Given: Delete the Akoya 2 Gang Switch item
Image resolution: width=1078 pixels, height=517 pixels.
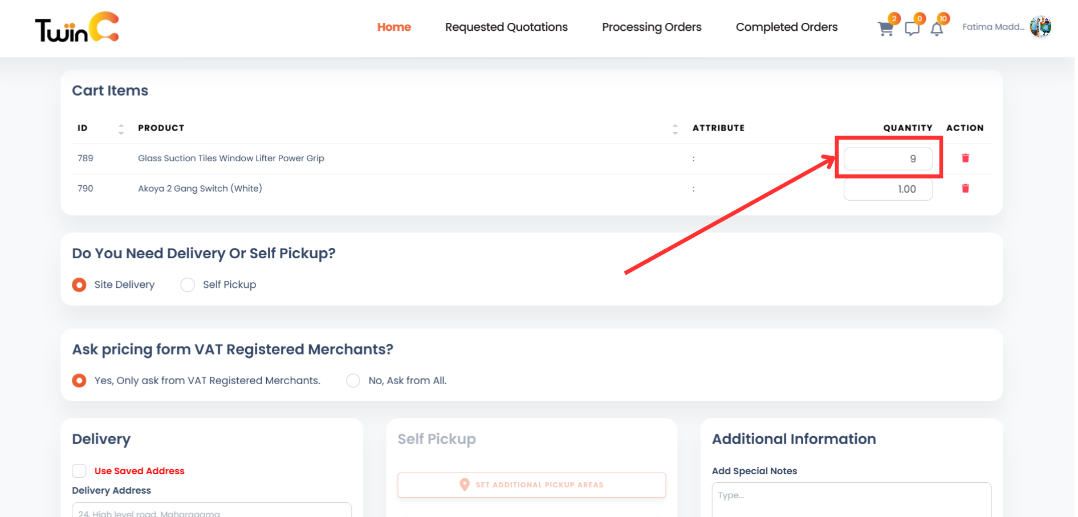Looking at the screenshot, I should tap(965, 188).
